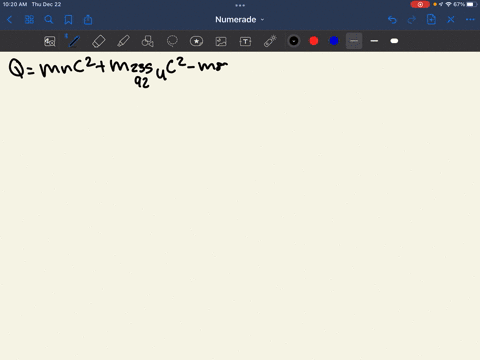
Task: Tap the Wi-Fi status icon
Action: tap(449, 4)
